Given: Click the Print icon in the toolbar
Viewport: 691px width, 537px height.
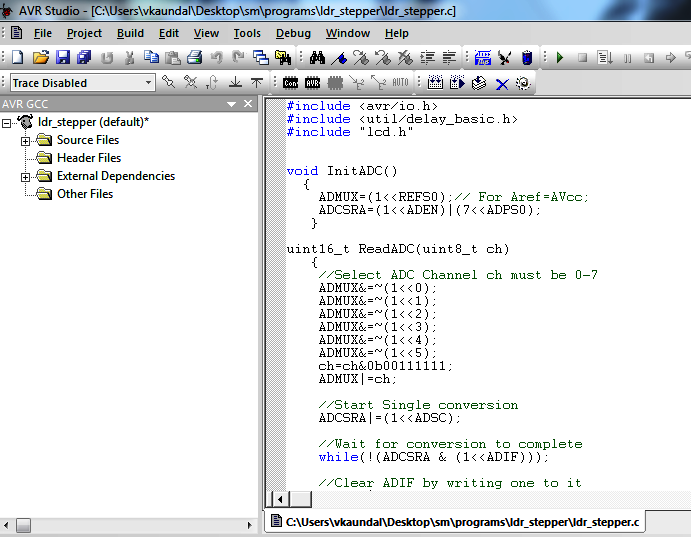Looking at the screenshot, I should [195, 58].
